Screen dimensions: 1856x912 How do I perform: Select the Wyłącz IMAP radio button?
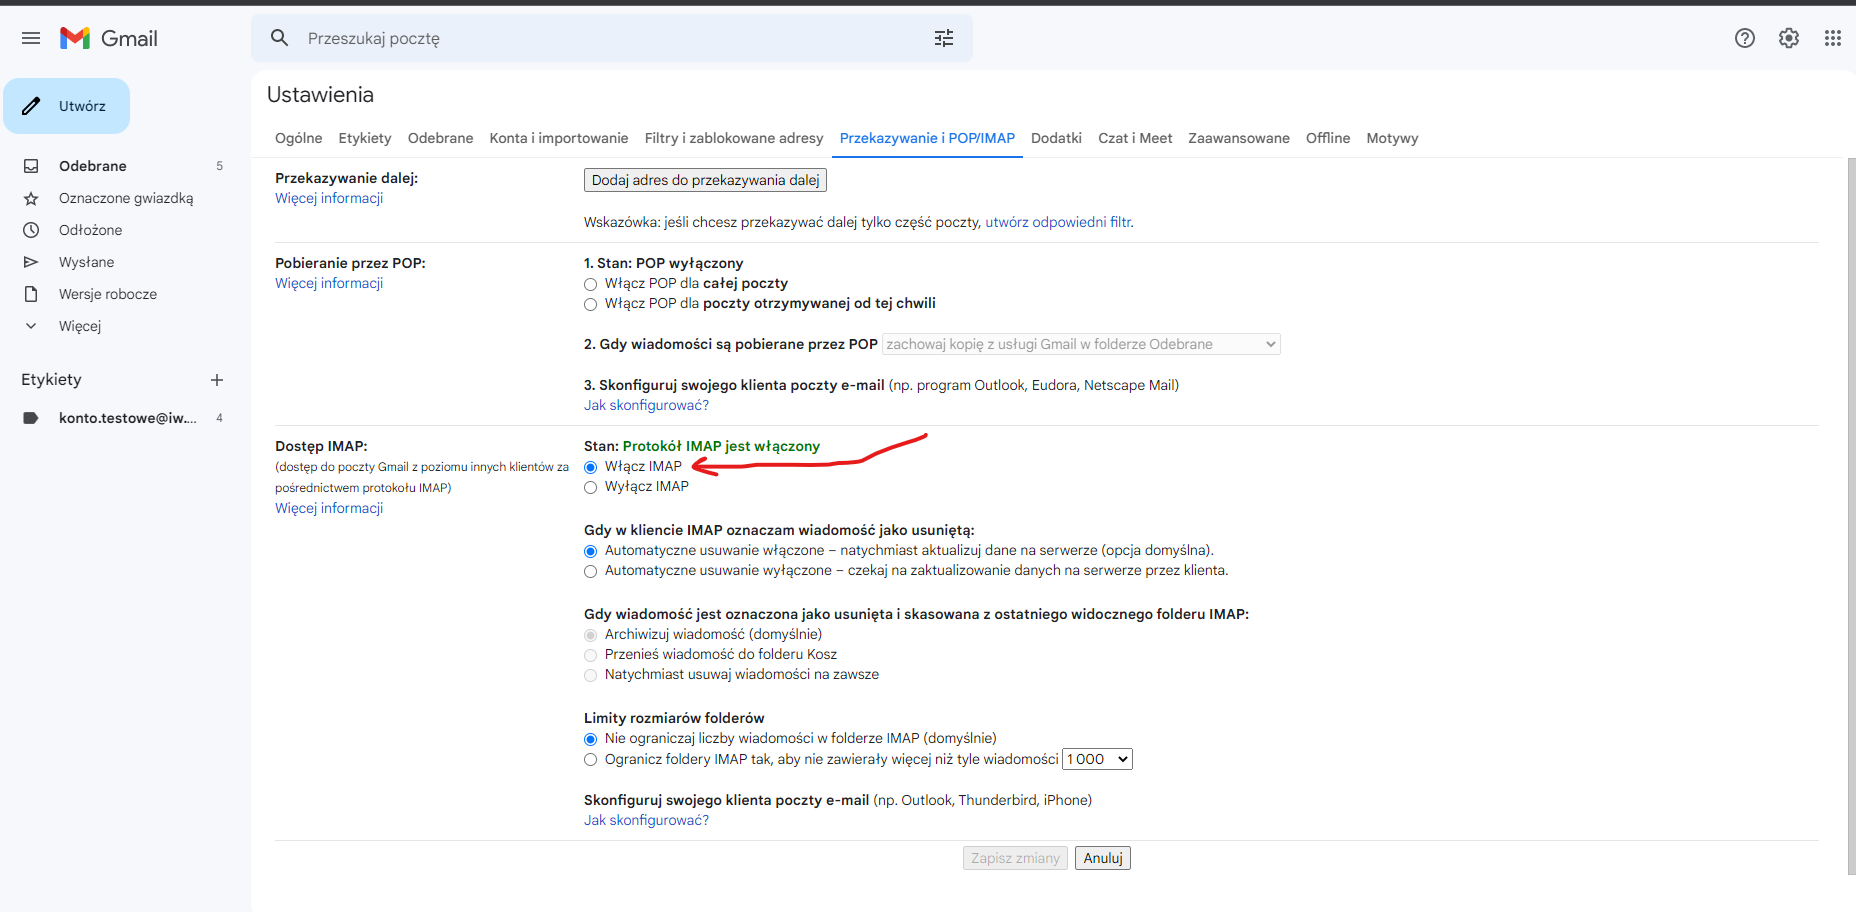591,487
